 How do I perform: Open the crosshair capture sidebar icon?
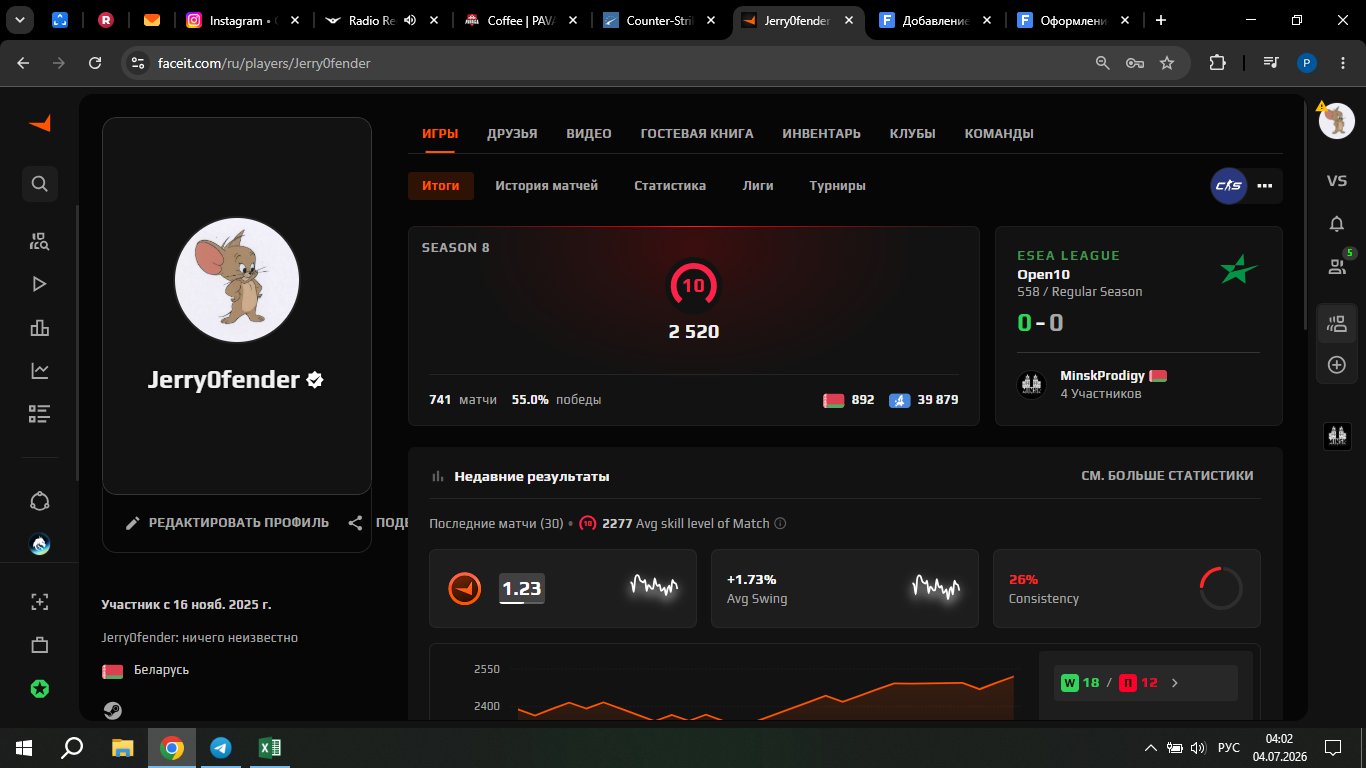tap(40, 601)
